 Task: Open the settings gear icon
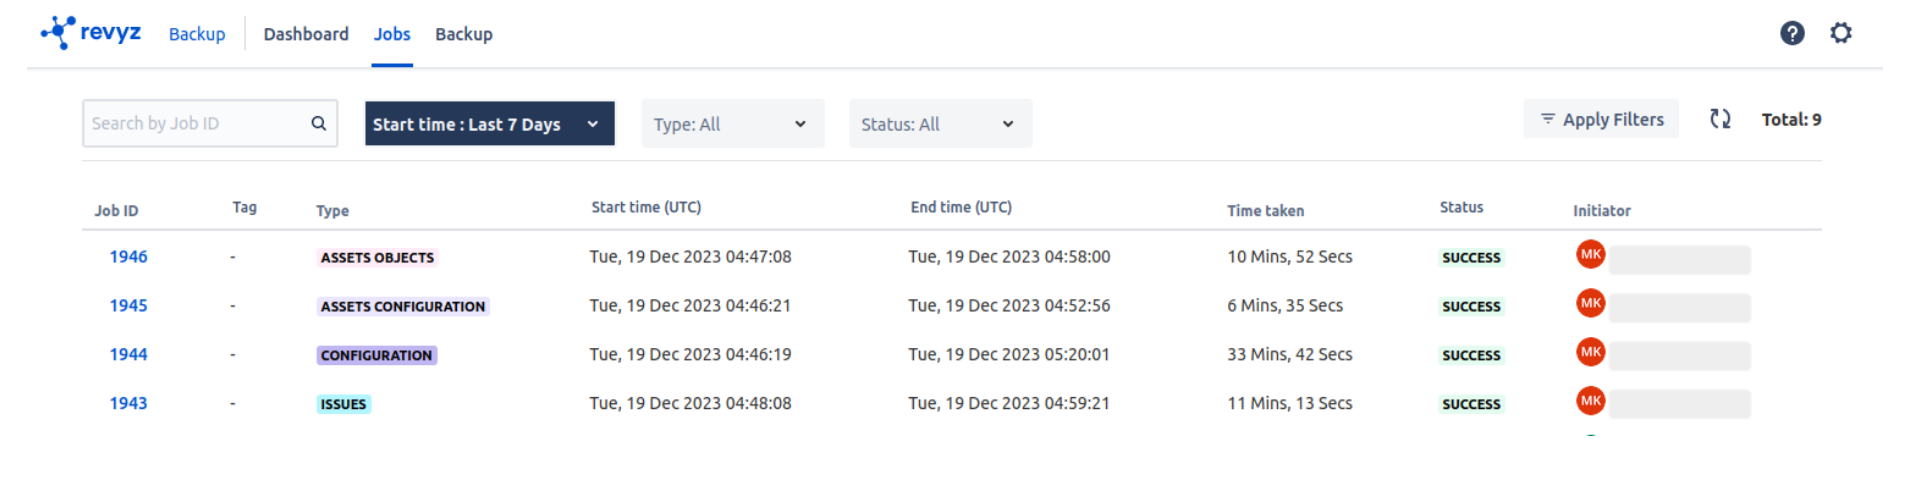pyautogui.click(x=1840, y=33)
